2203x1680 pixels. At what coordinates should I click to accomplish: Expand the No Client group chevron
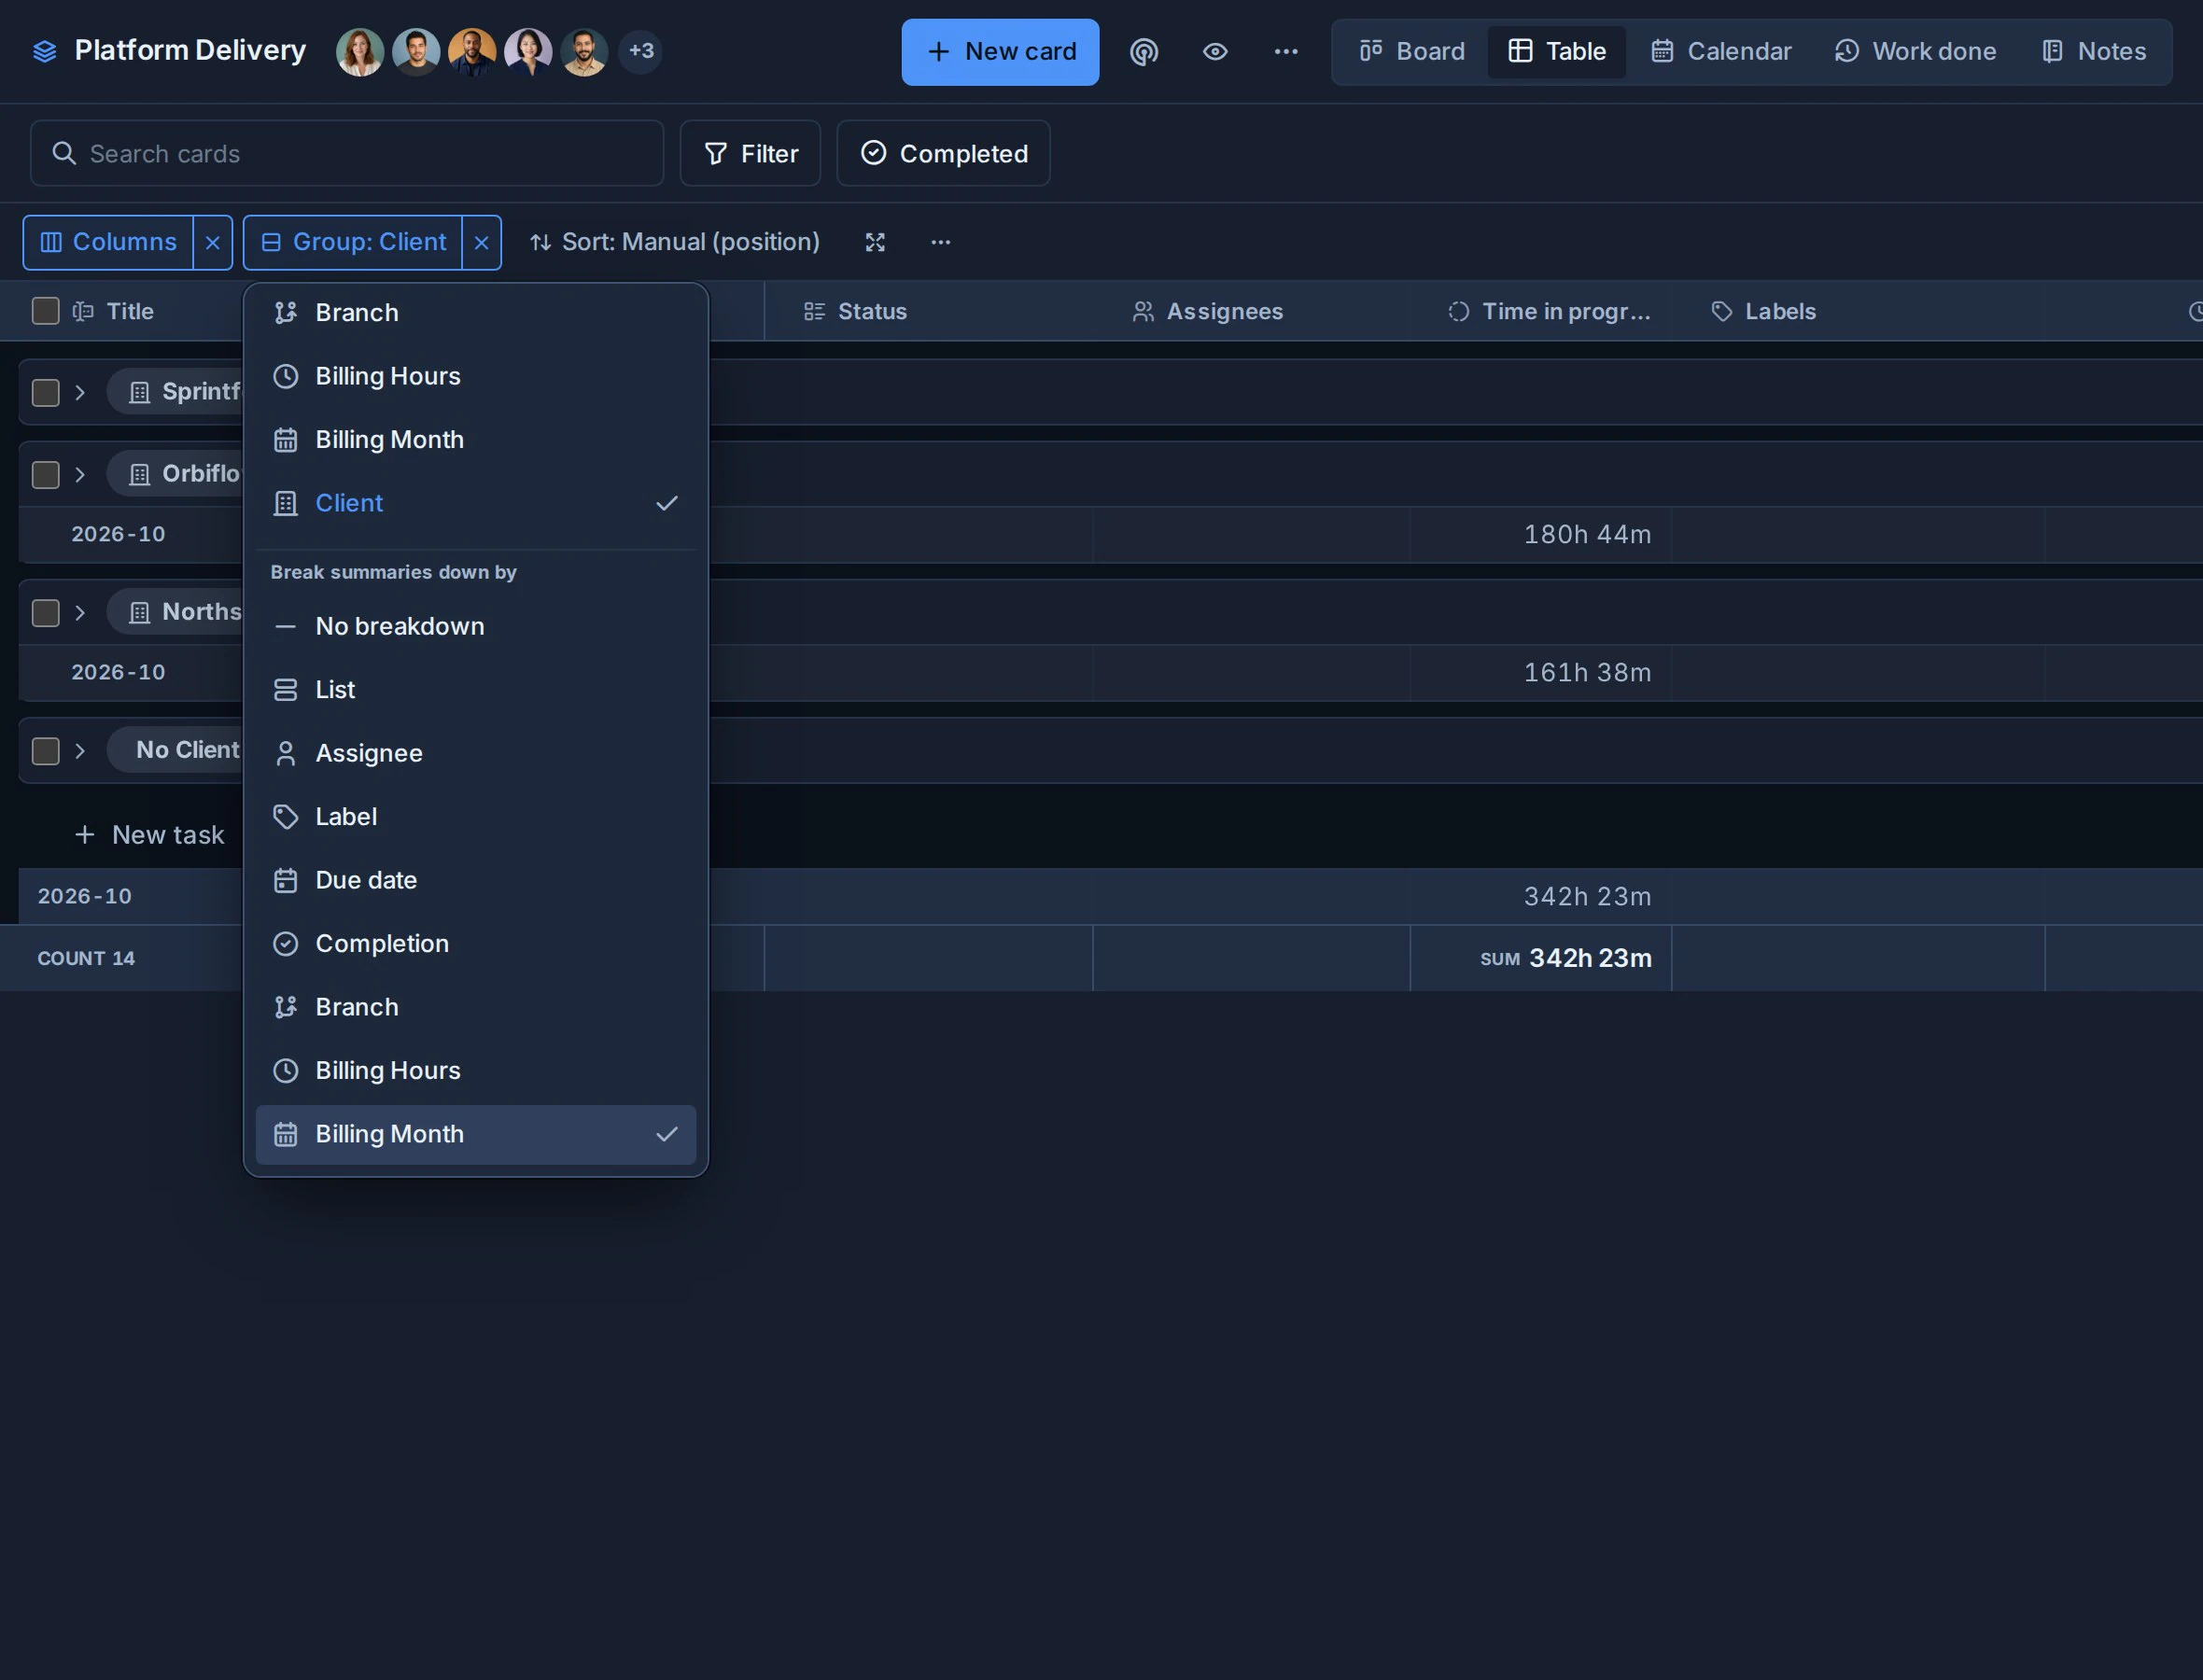click(80, 750)
